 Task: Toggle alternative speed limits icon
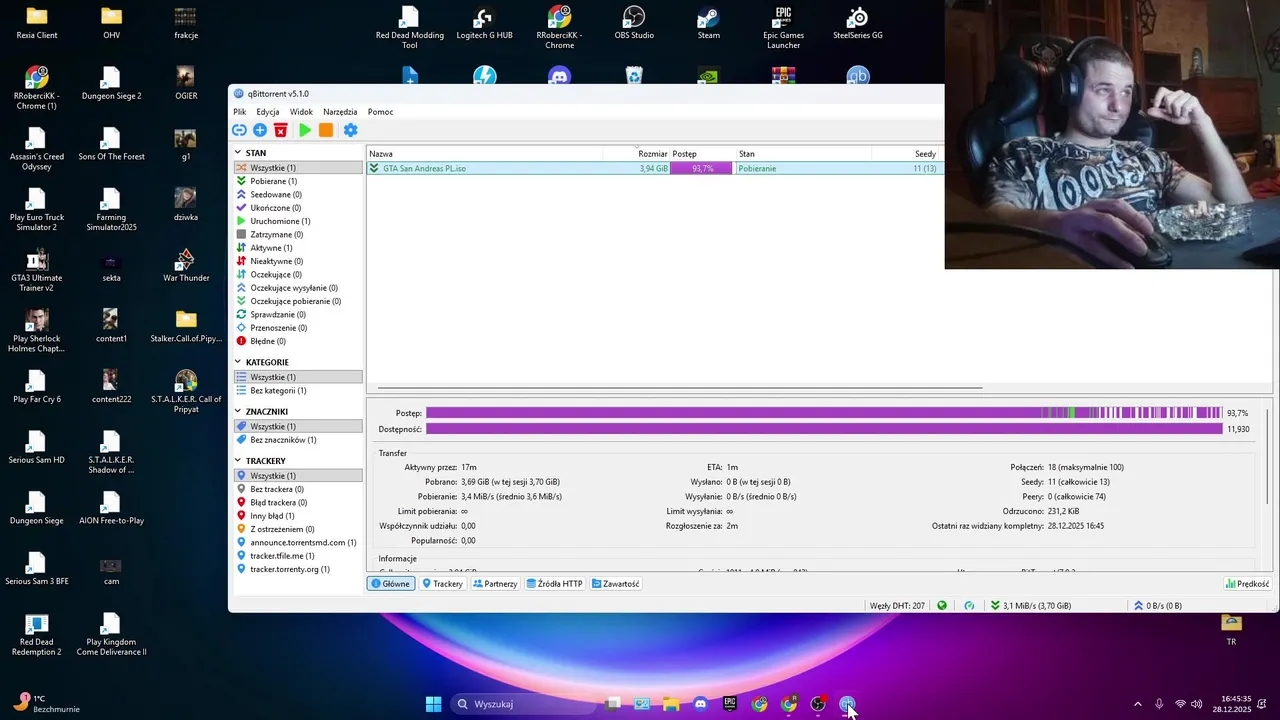[969, 606]
